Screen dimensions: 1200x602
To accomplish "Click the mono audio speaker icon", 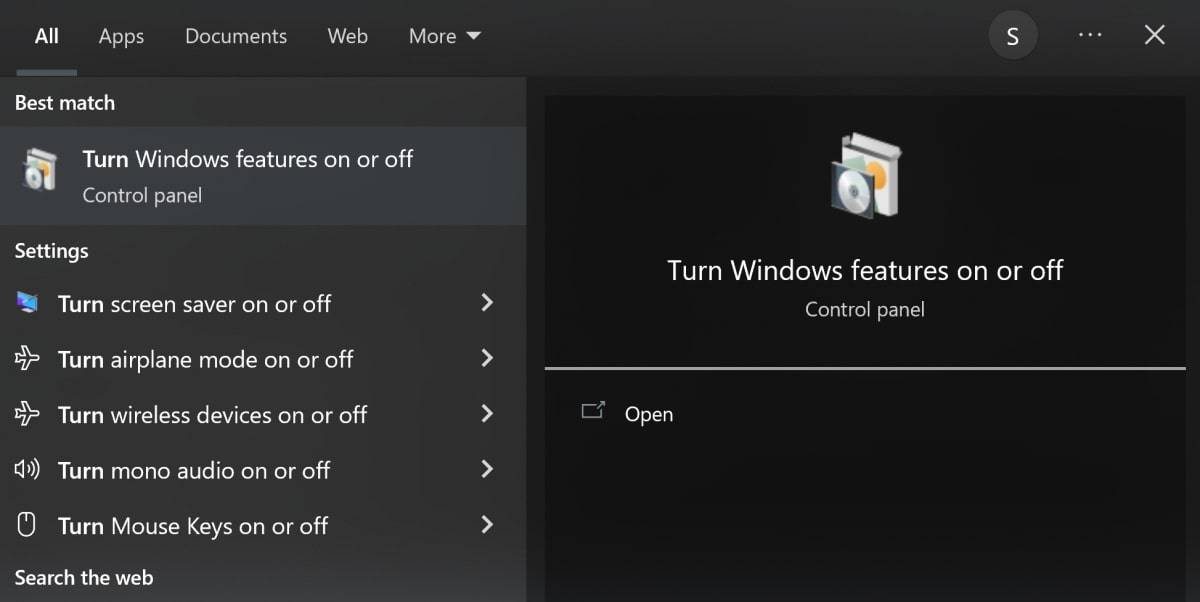I will 27,469.
